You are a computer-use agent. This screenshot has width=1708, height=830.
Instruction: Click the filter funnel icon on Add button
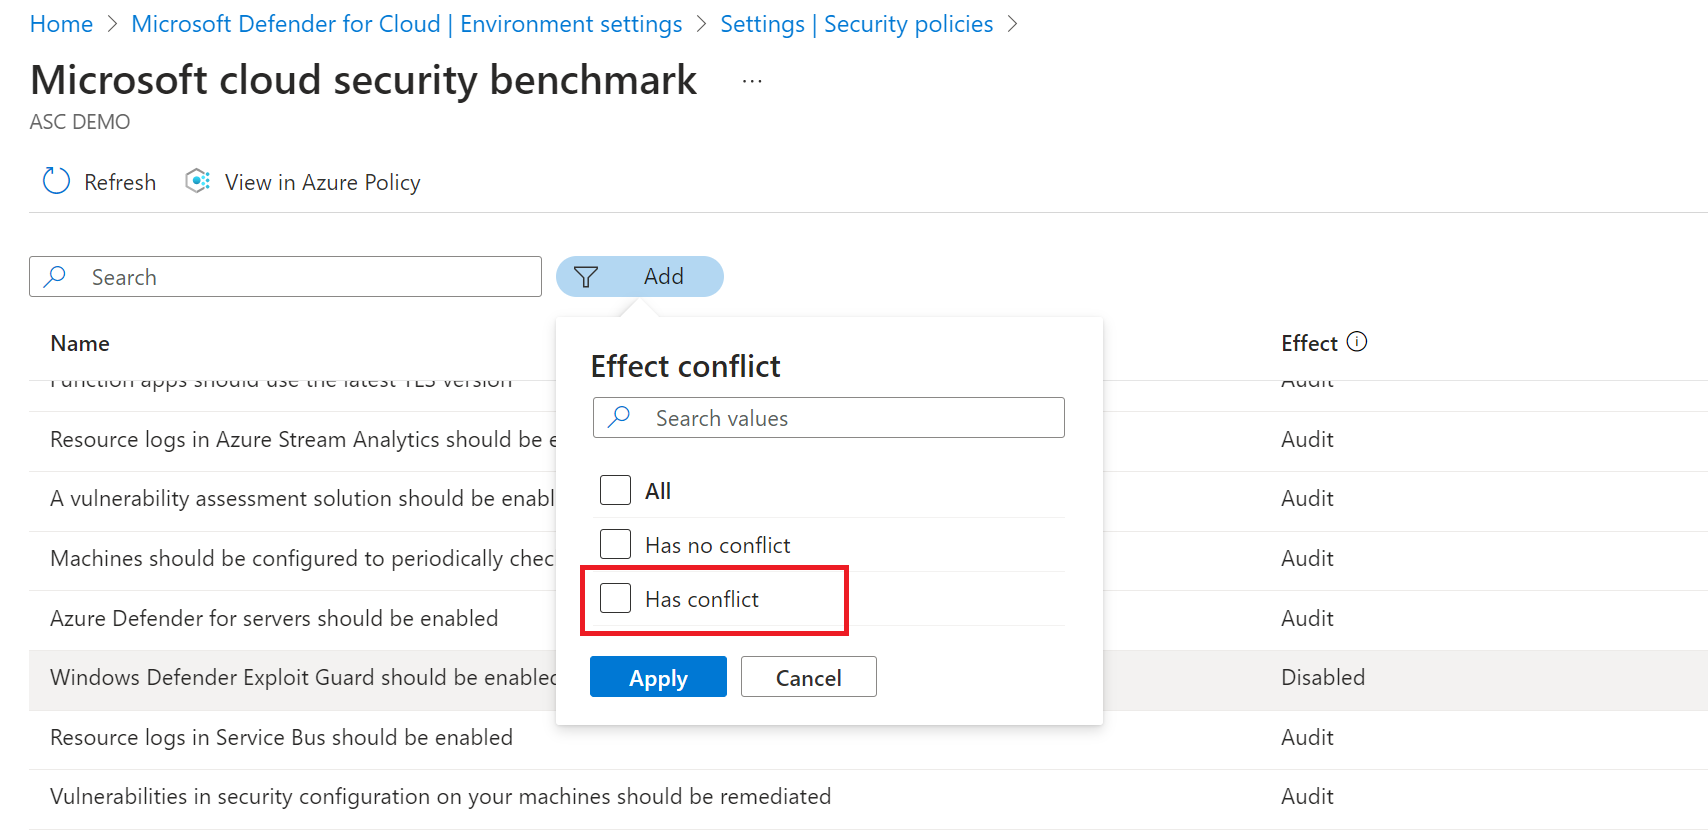point(586,276)
